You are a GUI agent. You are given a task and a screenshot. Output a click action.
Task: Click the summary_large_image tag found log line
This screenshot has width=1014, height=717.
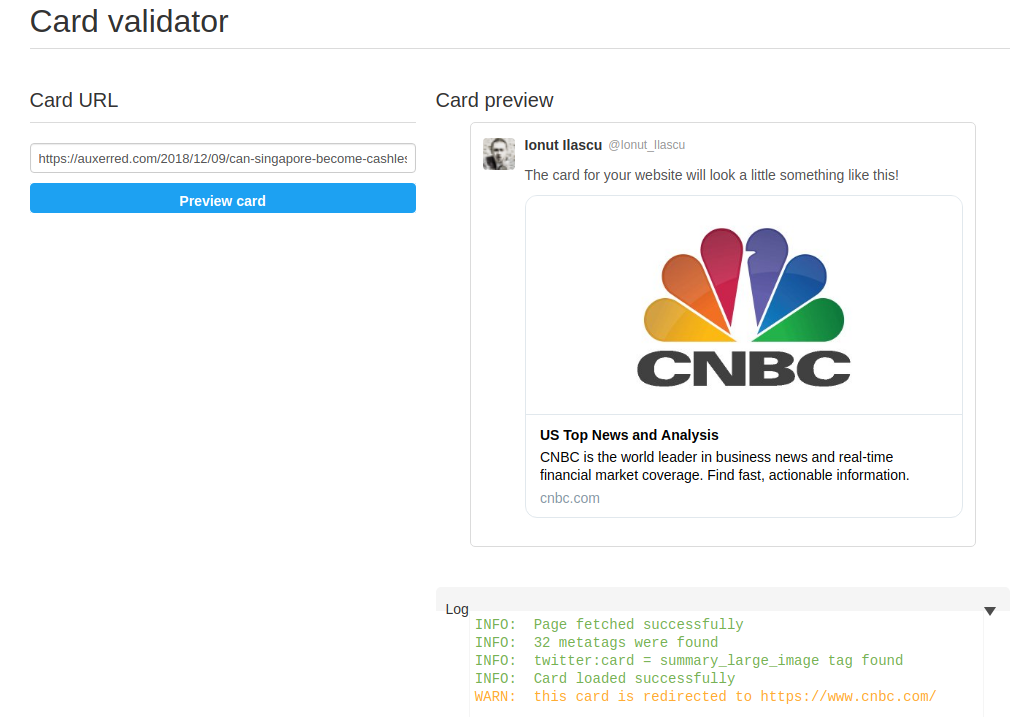tap(688, 661)
